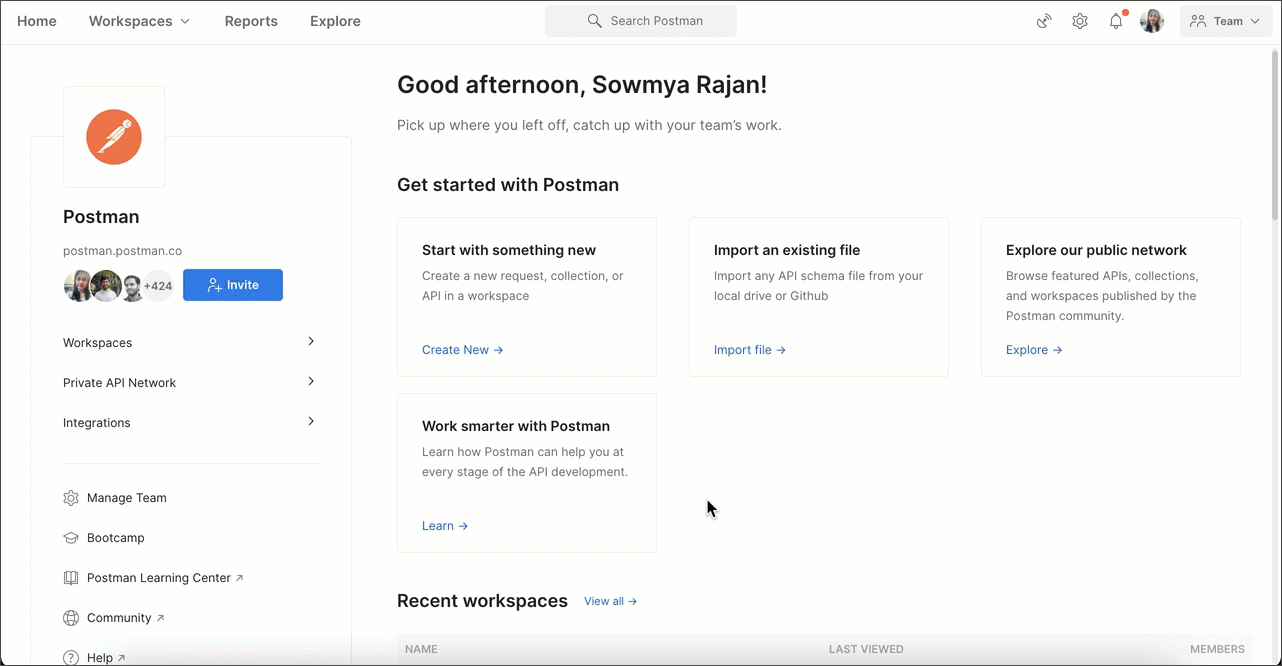The width and height of the screenshot is (1282, 666).
Task: Open the sync status satellite icon
Action: pyautogui.click(x=1044, y=21)
